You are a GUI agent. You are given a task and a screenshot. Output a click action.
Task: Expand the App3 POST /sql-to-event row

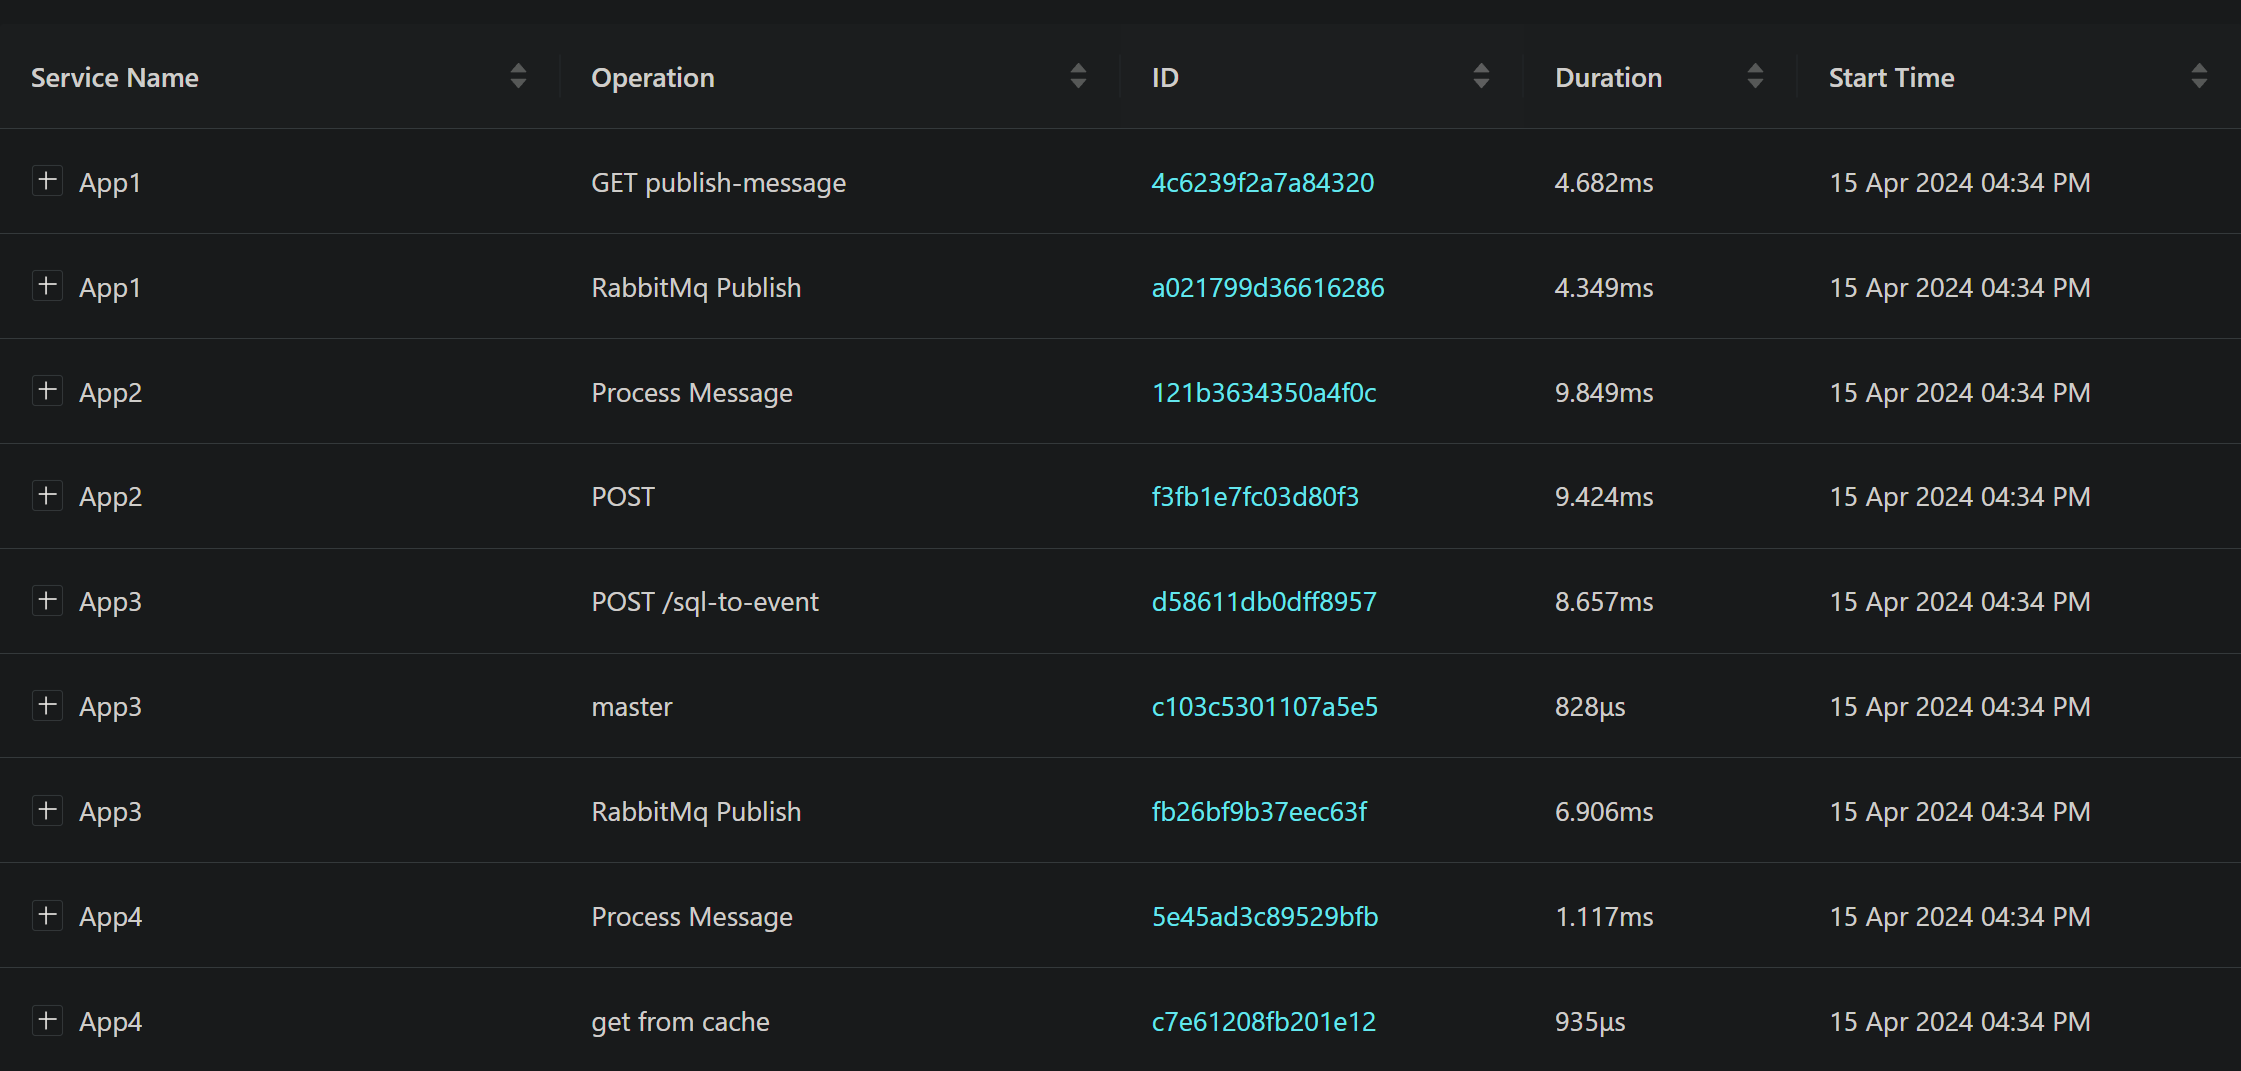point(47,601)
